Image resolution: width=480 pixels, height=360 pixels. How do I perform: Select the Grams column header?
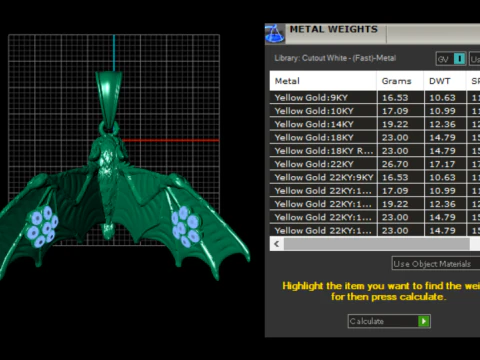click(400, 81)
